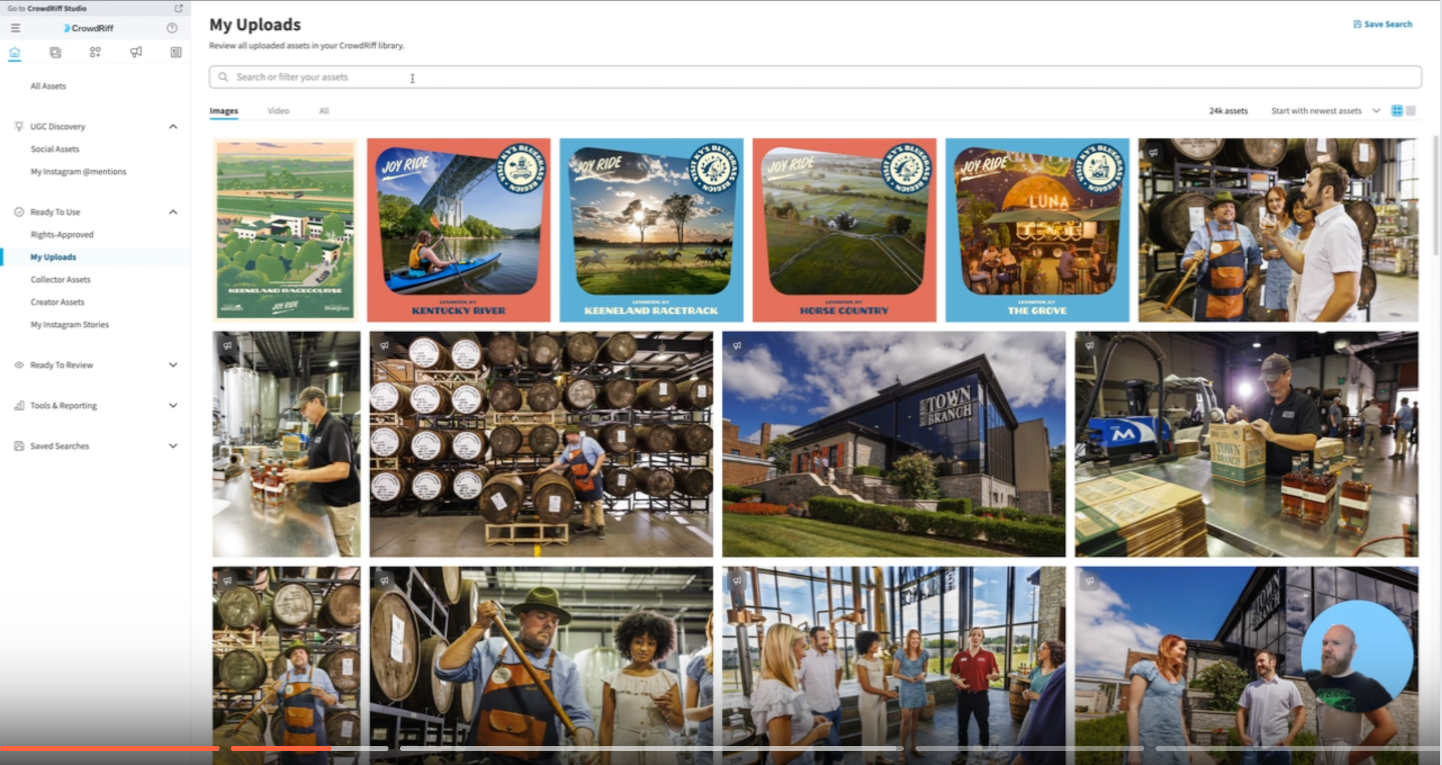Viewport: 1442px width, 765px height.
Task: Open the Town Branch building exterior photo
Action: click(894, 444)
